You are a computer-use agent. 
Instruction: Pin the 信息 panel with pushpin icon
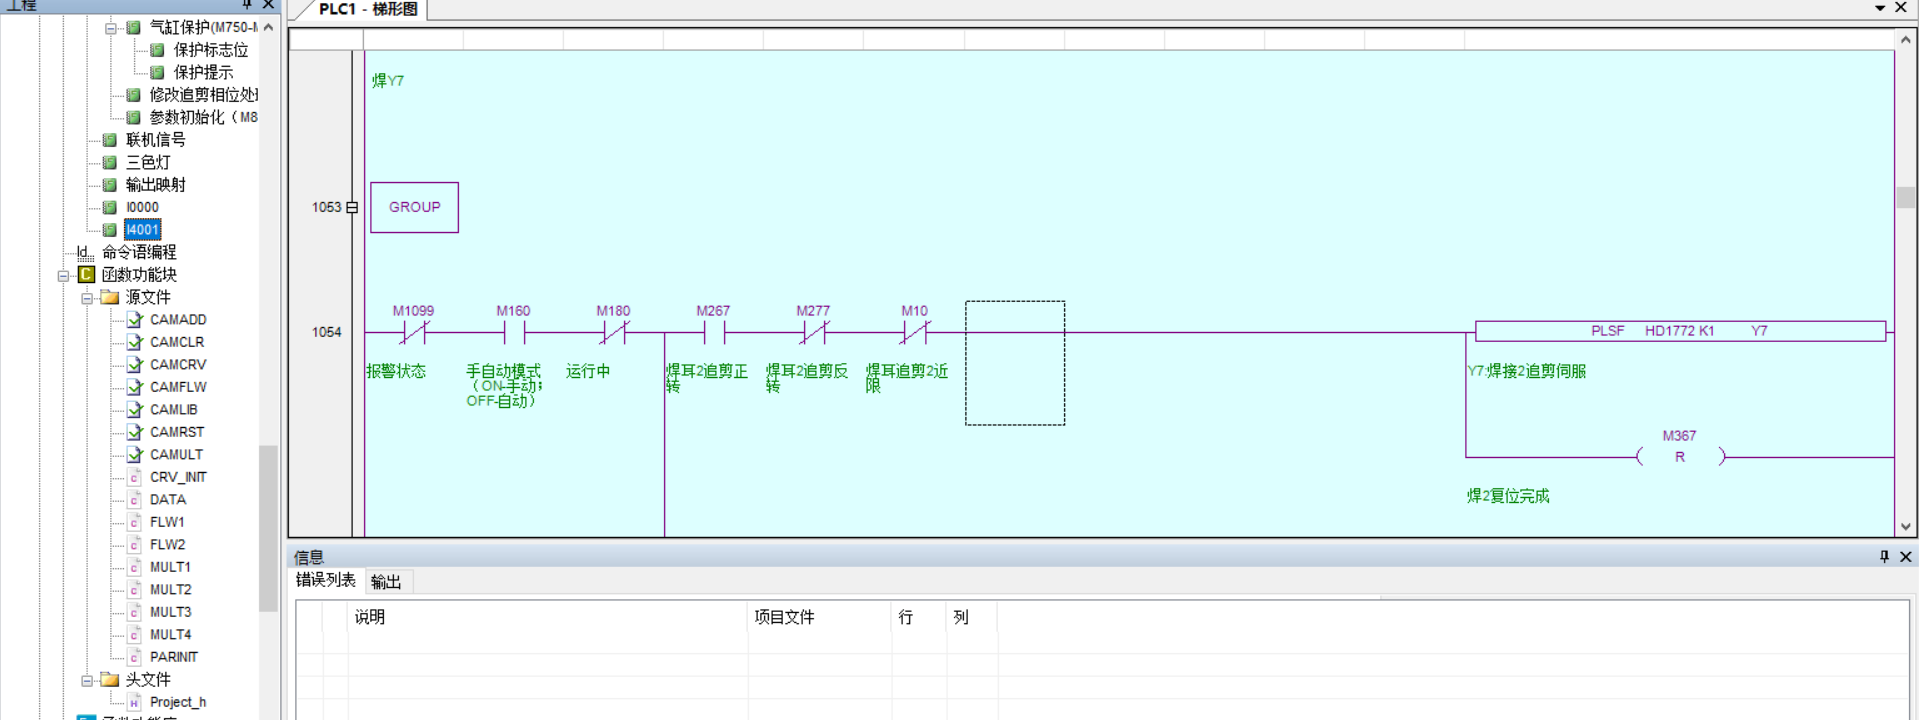pos(1884,557)
